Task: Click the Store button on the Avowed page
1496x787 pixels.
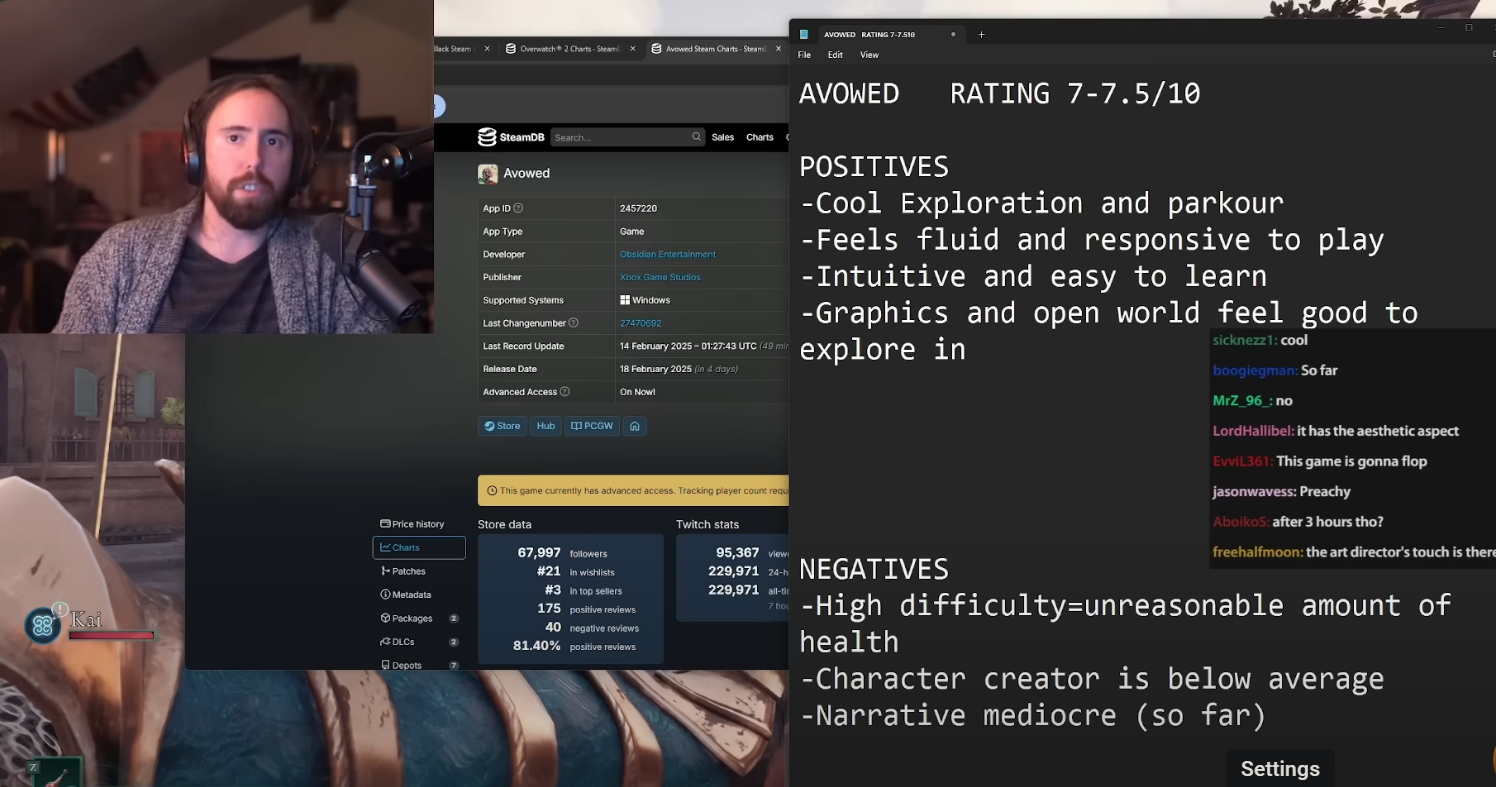Action: click(x=502, y=426)
